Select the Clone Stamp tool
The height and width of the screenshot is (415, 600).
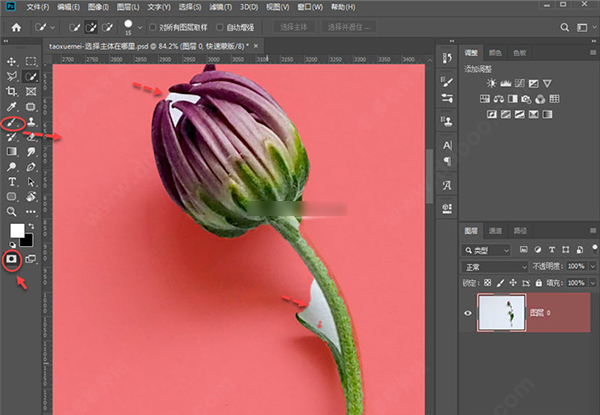(x=31, y=122)
